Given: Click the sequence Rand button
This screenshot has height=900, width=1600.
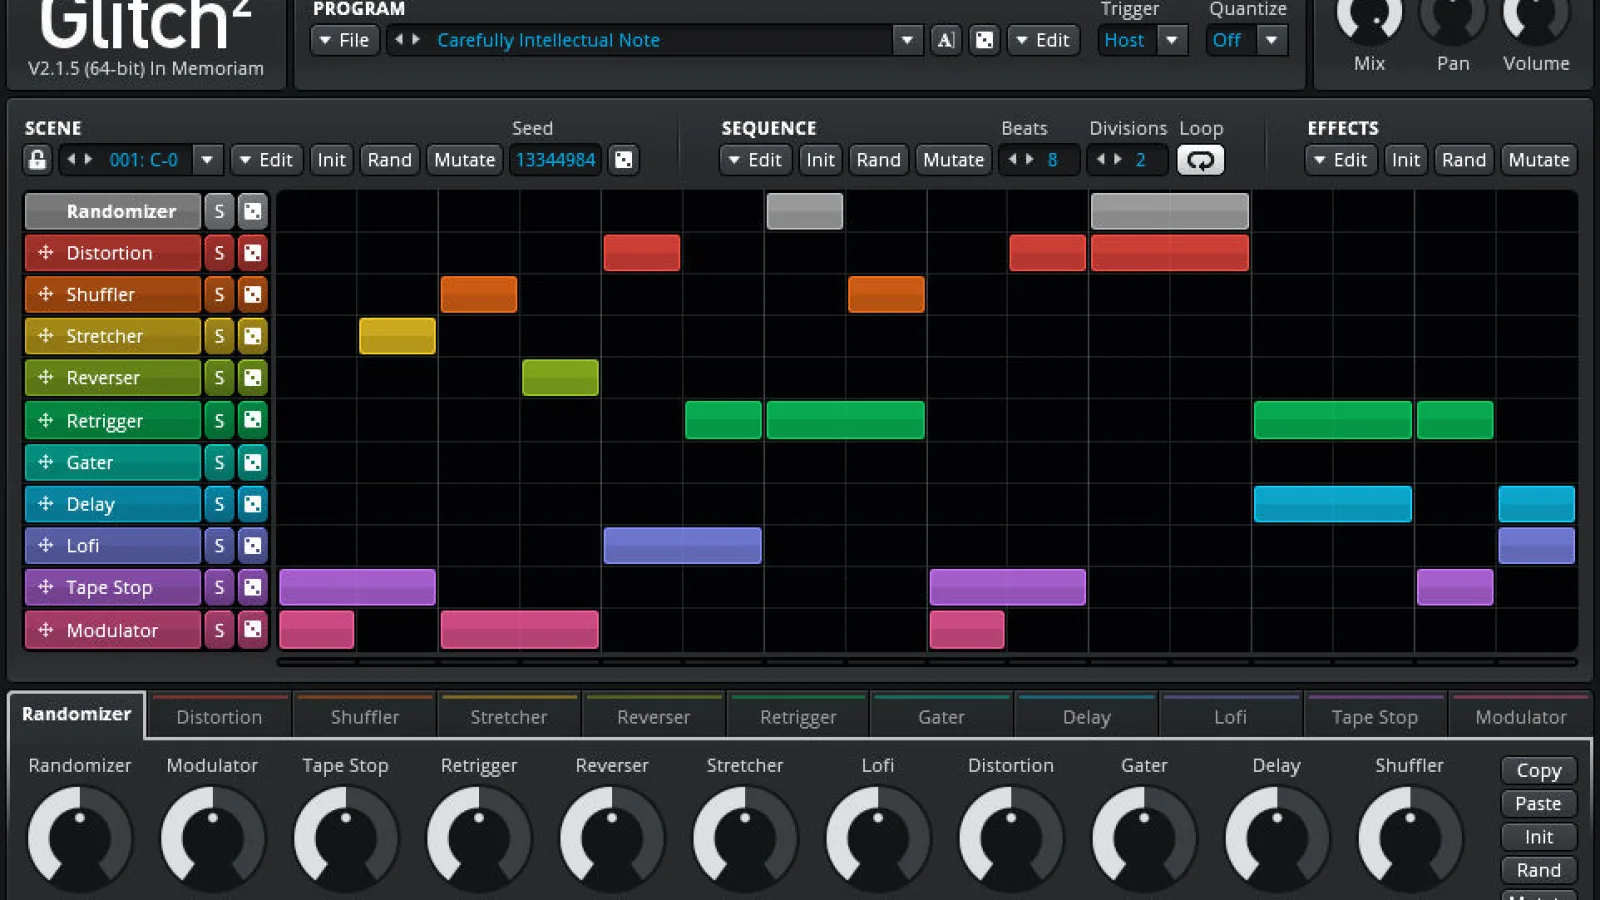Looking at the screenshot, I should (x=879, y=160).
